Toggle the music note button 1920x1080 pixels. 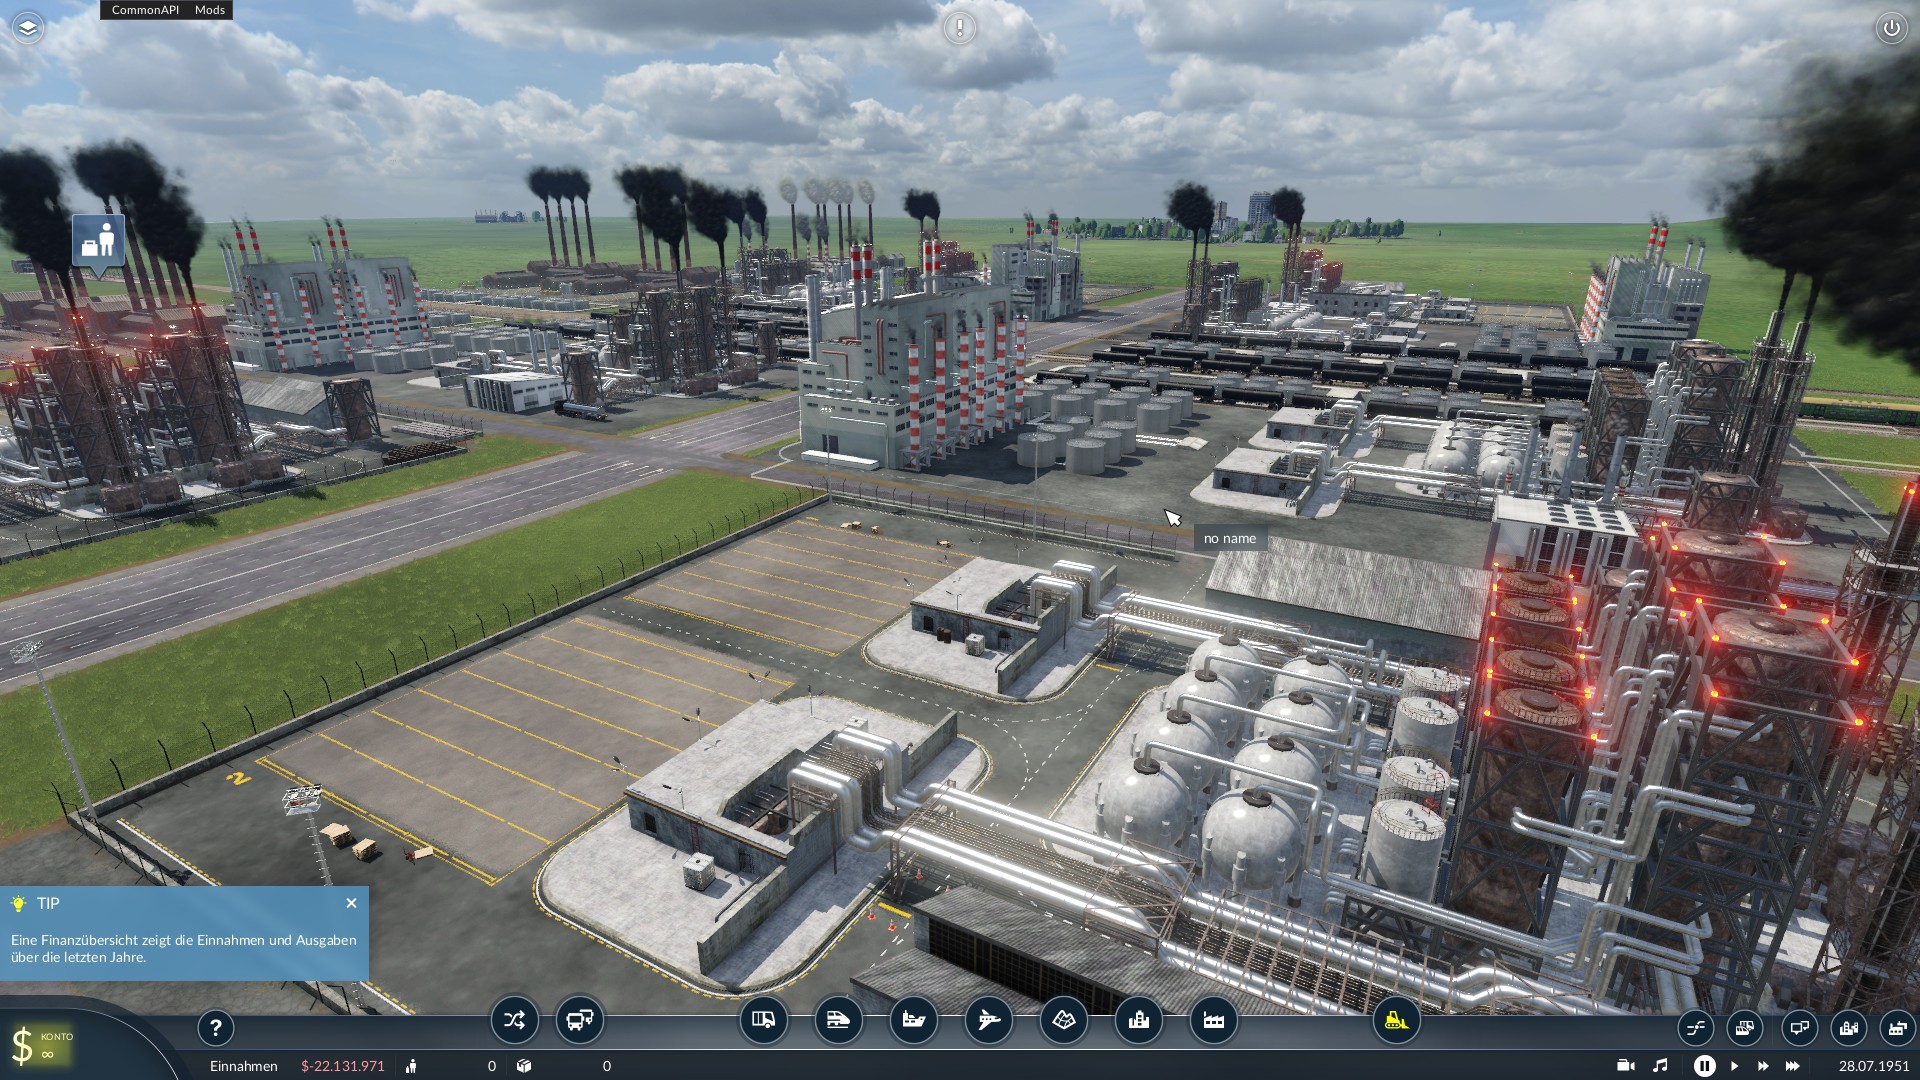coord(1660,1066)
